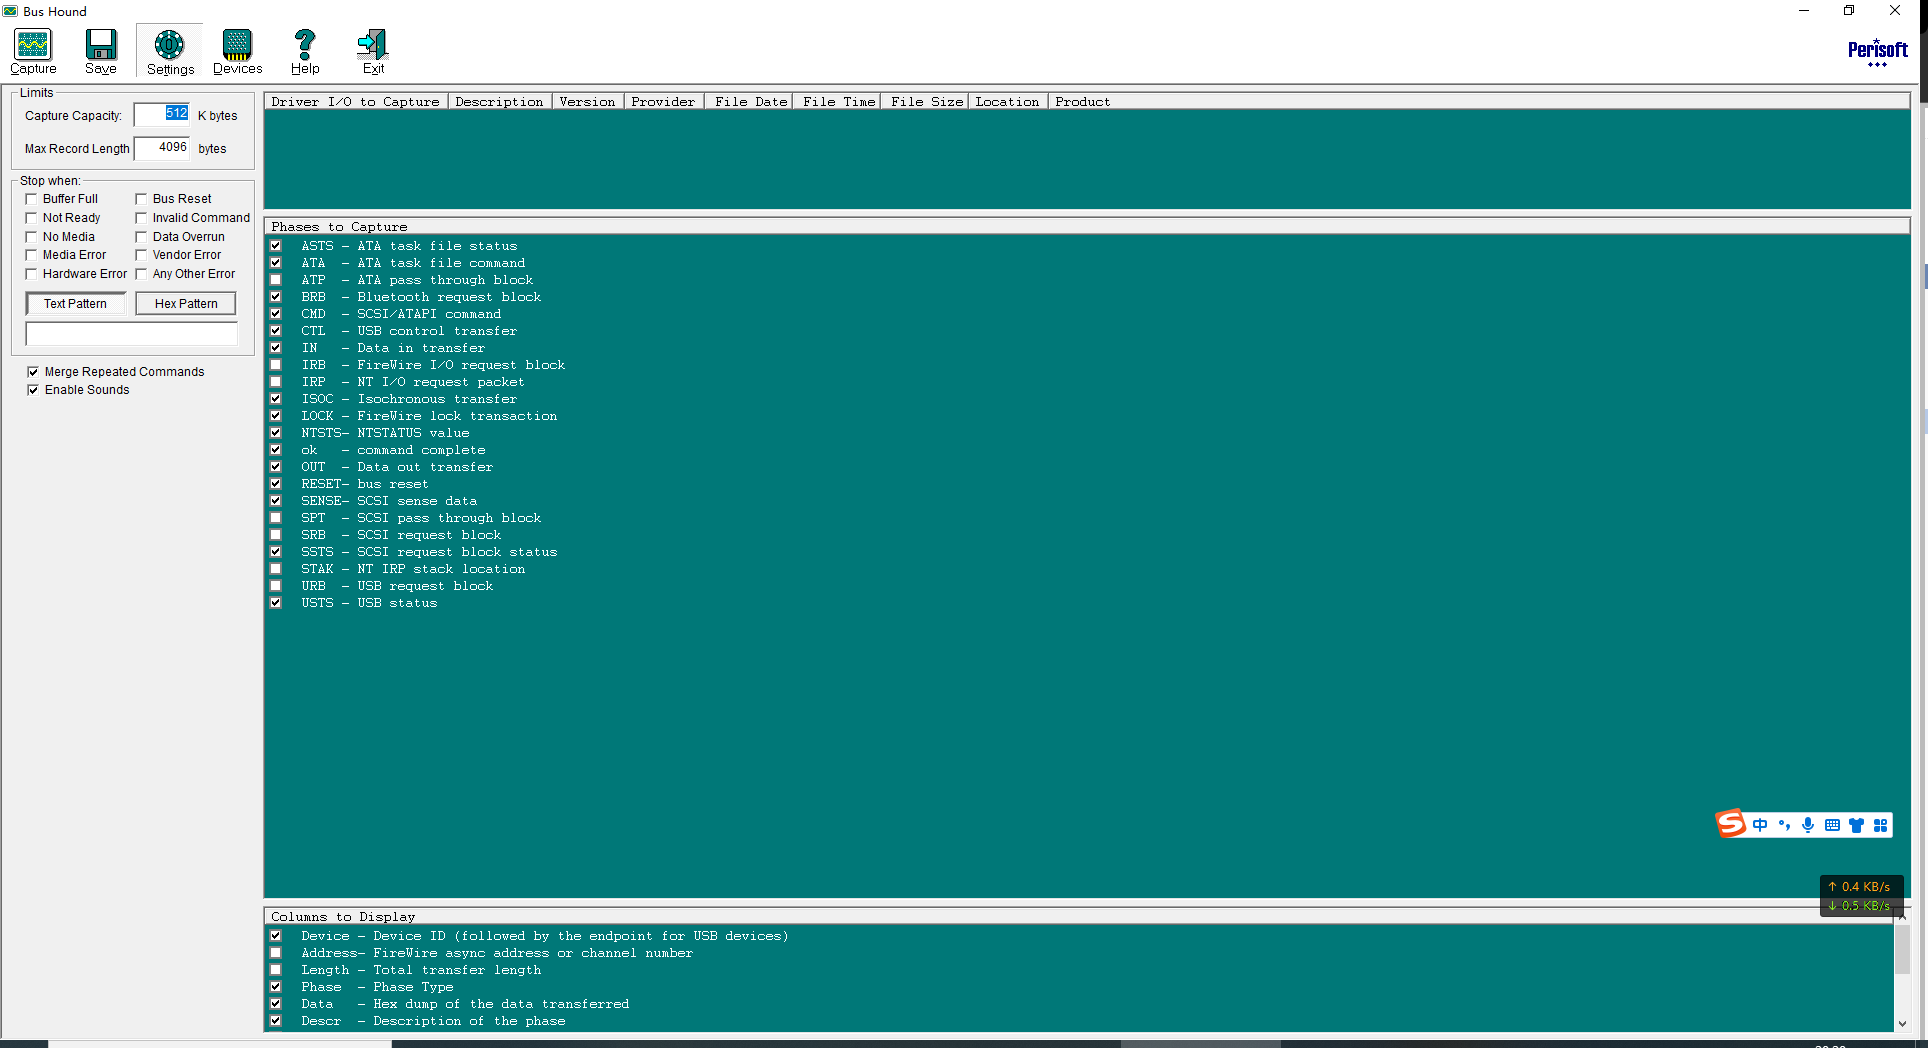The width and height of the screenshot is (1928, 1048).
Task: Toggle the RESET bus reset phase
Action: point(275,484)
